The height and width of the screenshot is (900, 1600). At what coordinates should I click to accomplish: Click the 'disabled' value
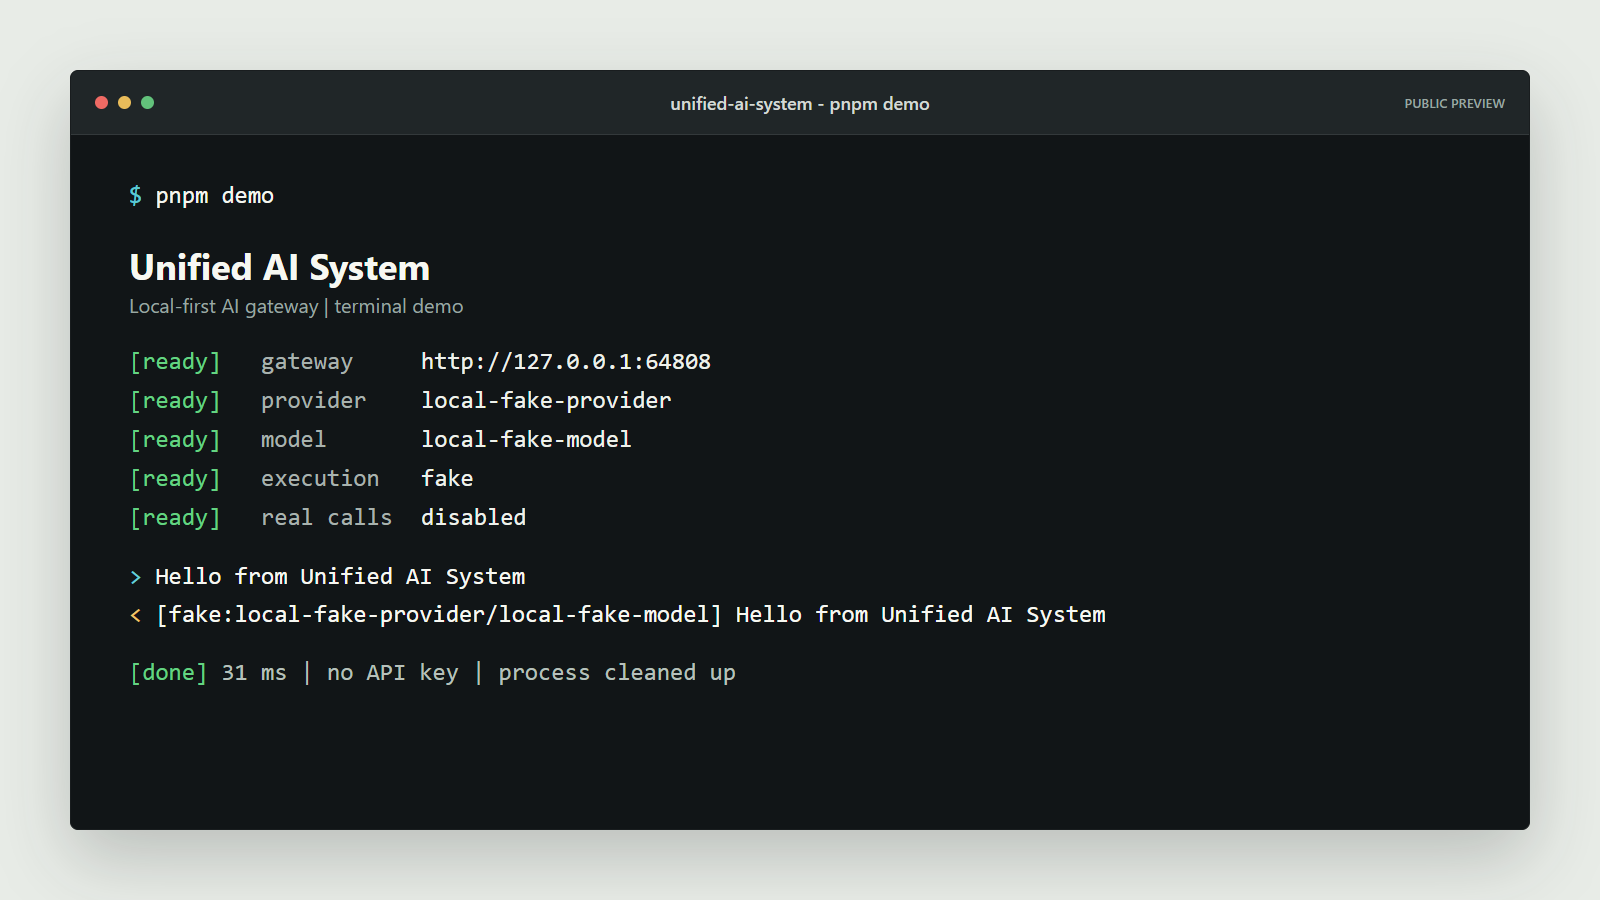pyautogui.click(x=473, y=518)
